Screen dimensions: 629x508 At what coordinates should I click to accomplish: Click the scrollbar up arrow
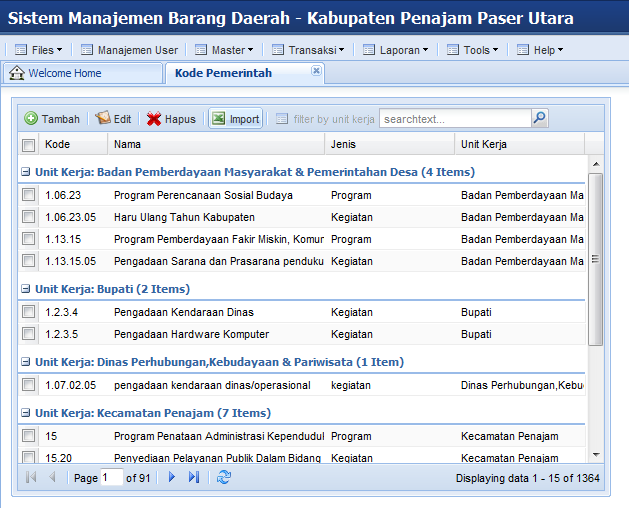point(596,164)
